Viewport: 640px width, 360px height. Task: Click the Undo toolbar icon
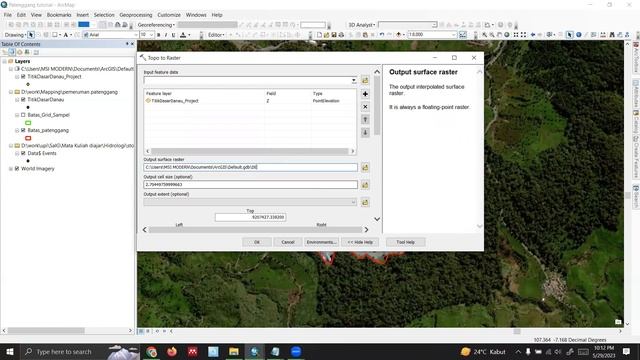click(x=382, y=35)
